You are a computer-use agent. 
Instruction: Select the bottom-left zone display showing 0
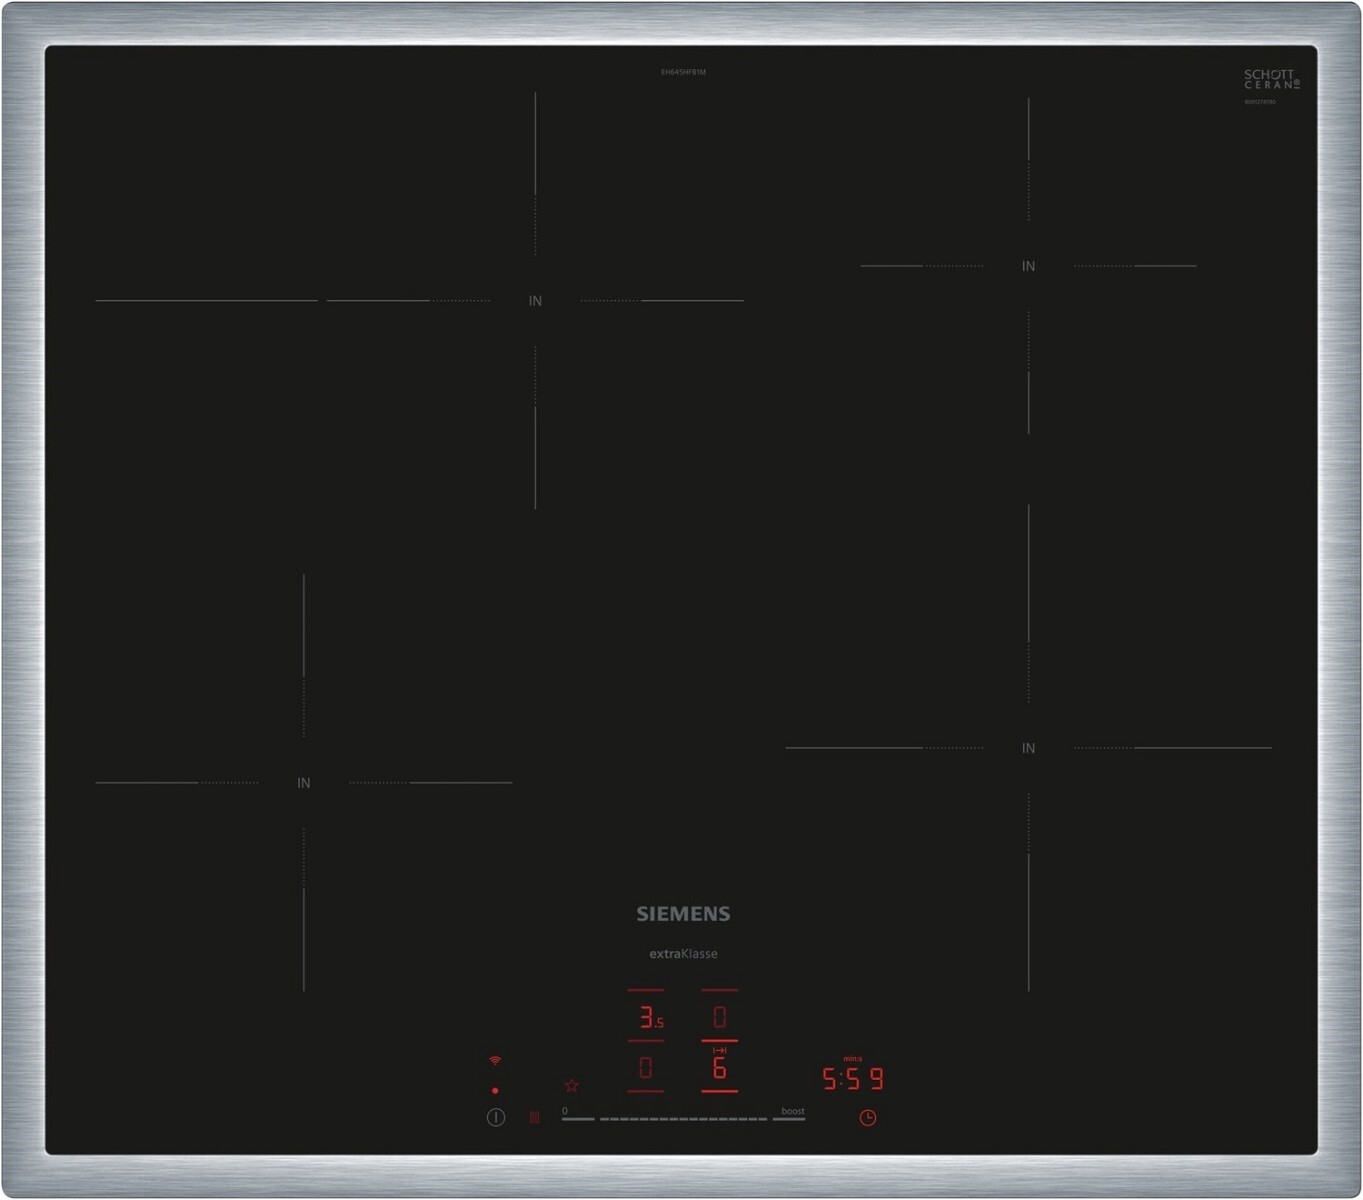tap(646, 1068)
